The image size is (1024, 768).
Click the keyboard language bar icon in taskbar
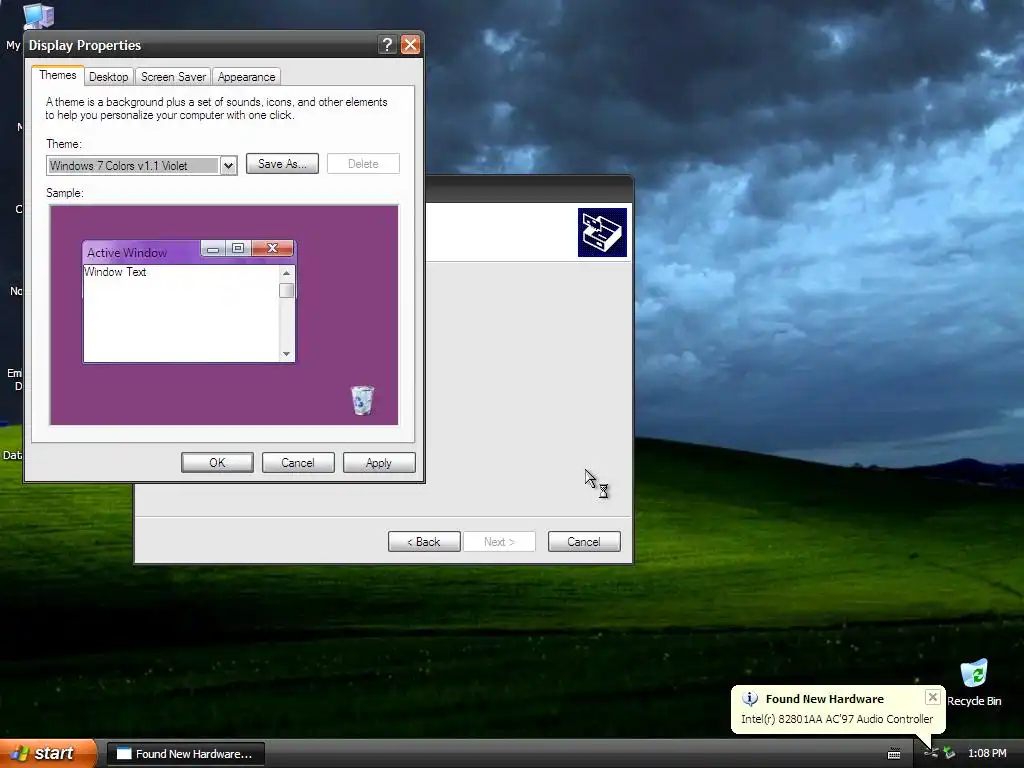(894, 754)
